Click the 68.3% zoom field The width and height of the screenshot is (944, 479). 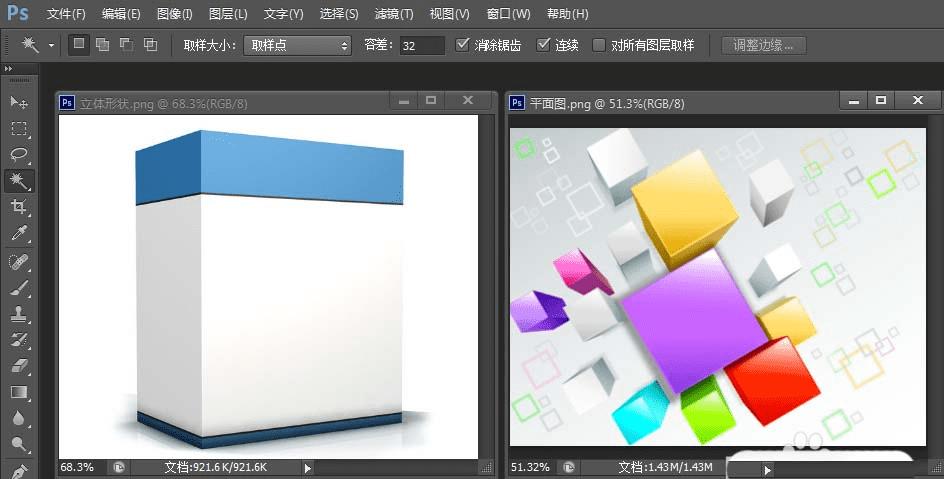pyautogui.click(x=77, y=467)
